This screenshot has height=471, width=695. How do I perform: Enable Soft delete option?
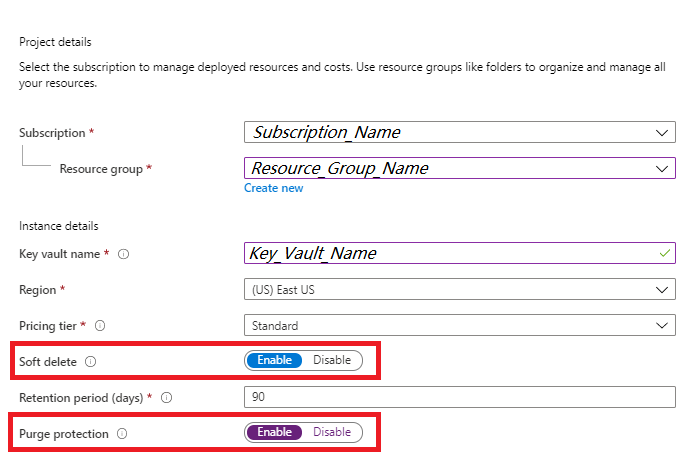coord(274,360)
